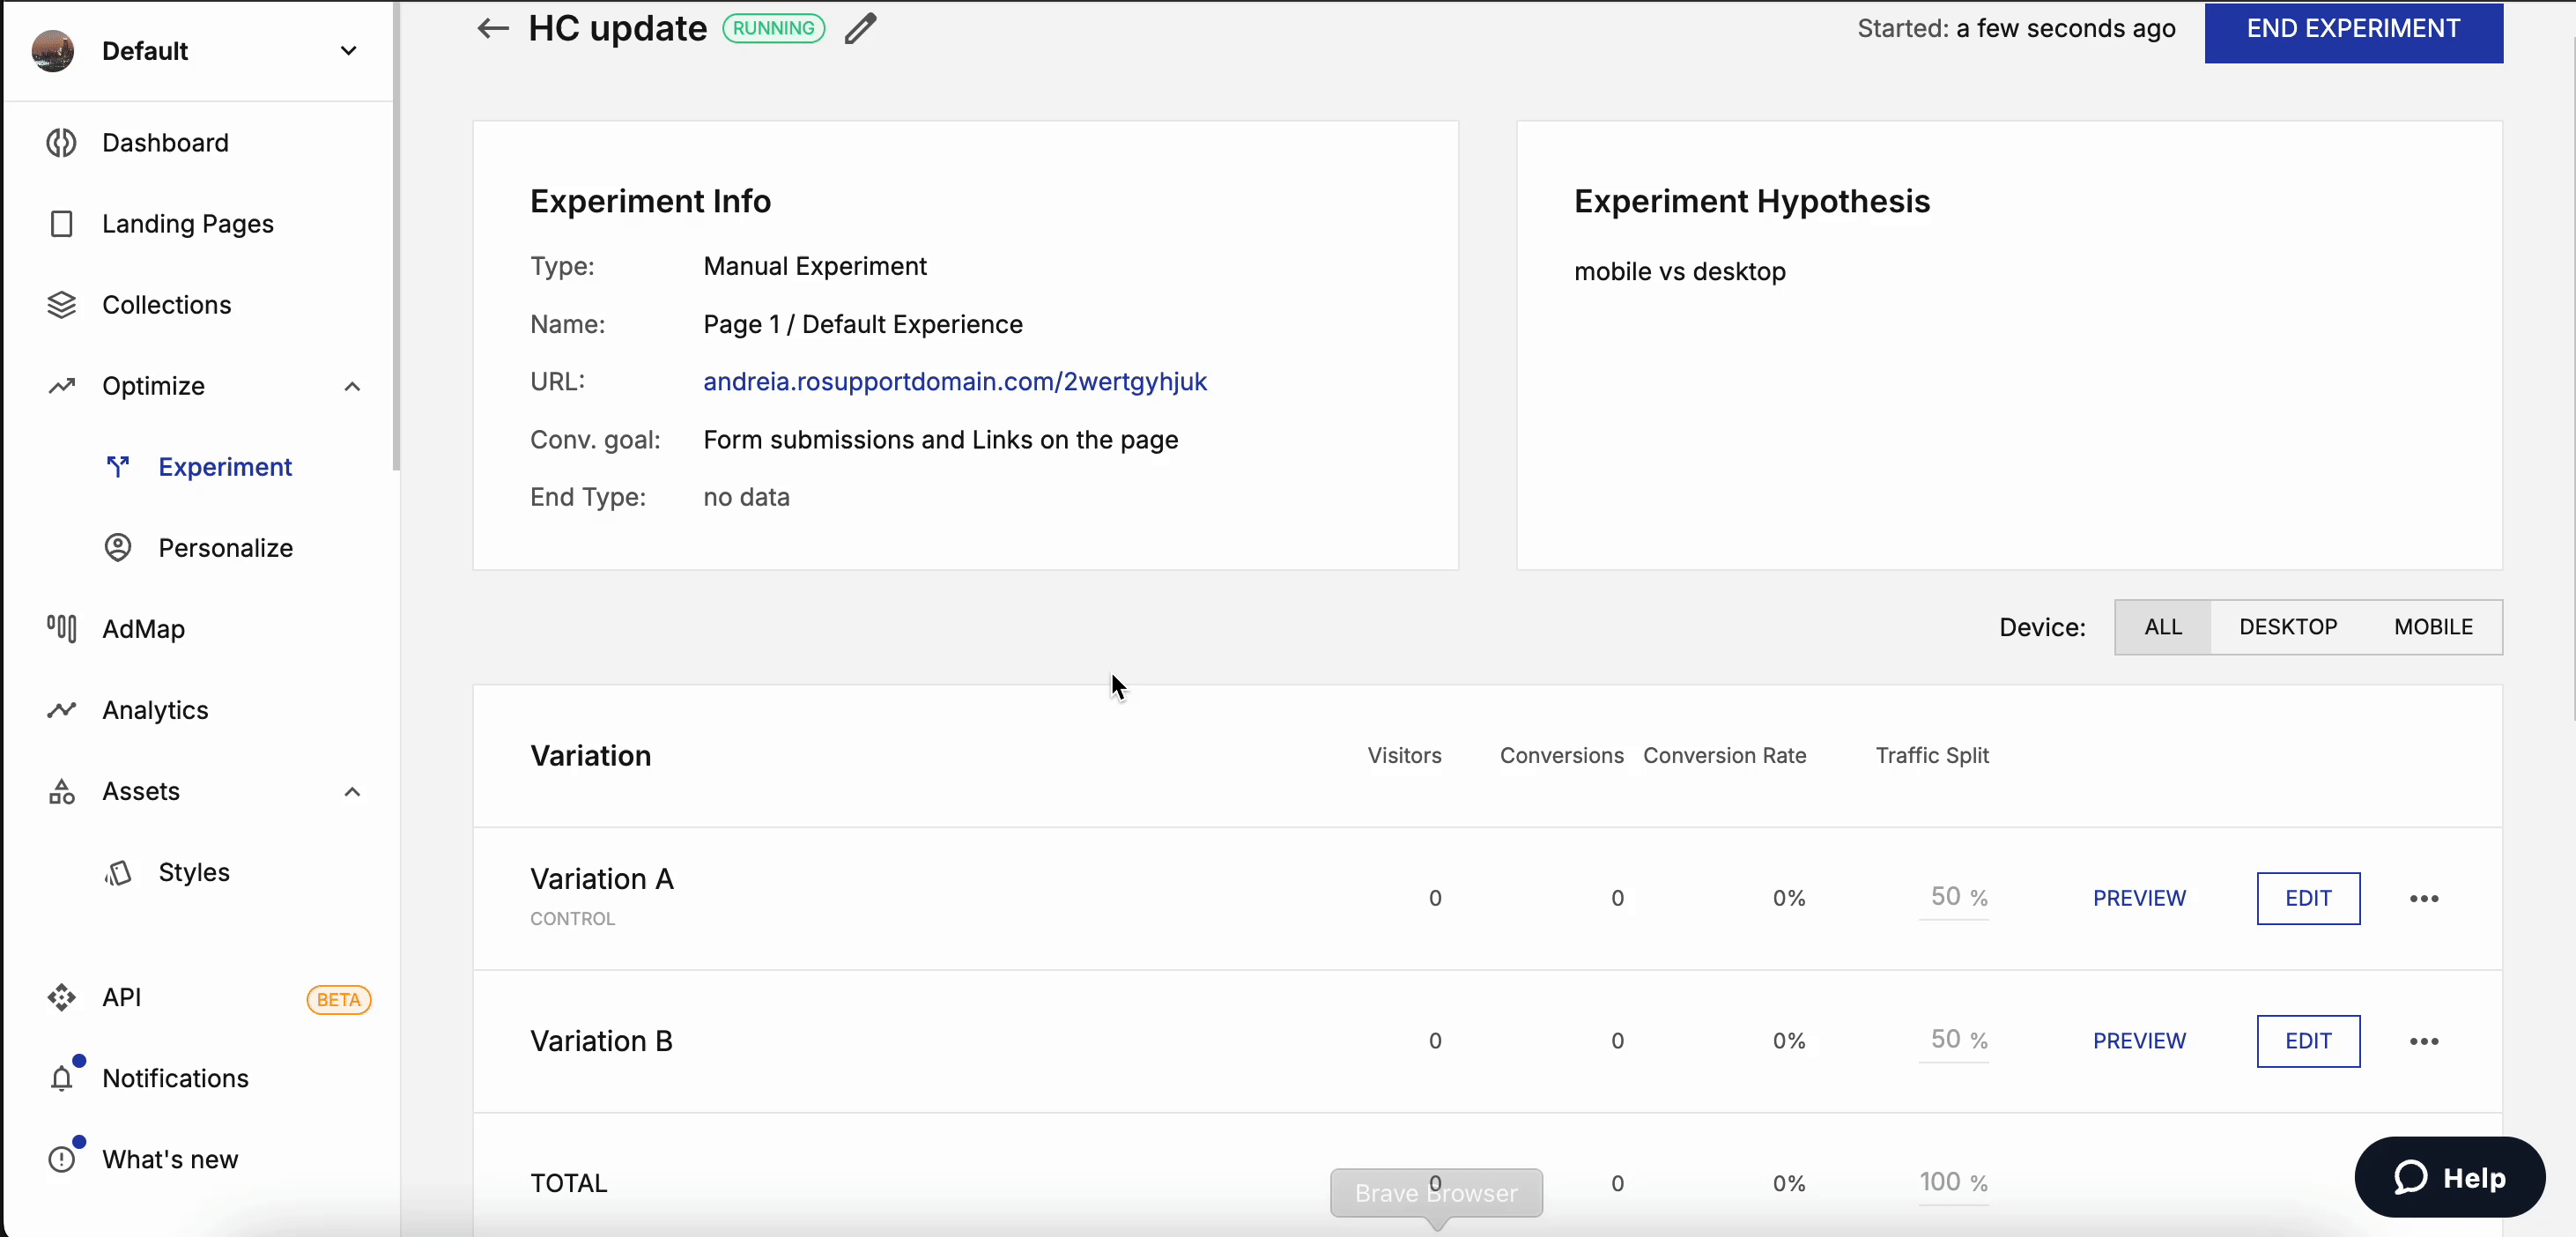Click Variation A traffic split field
2576x1237 pixels.
click(x=1945, y=897)
